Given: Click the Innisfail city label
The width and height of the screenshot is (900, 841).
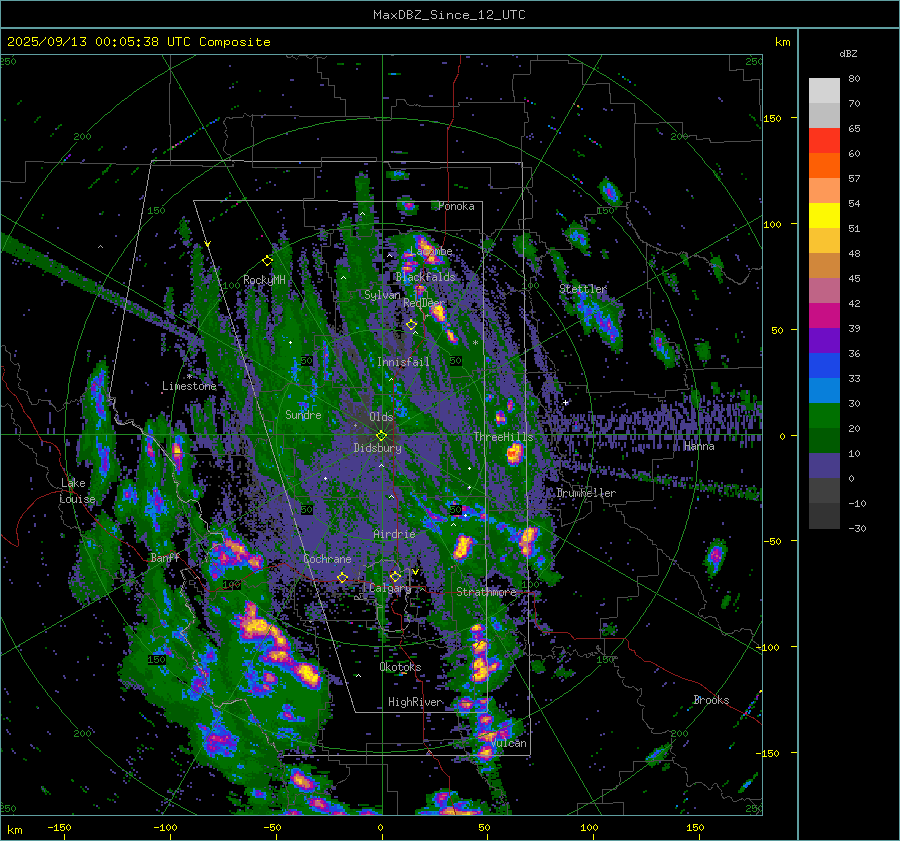Looking at the screenshot, I should (403, 362).
